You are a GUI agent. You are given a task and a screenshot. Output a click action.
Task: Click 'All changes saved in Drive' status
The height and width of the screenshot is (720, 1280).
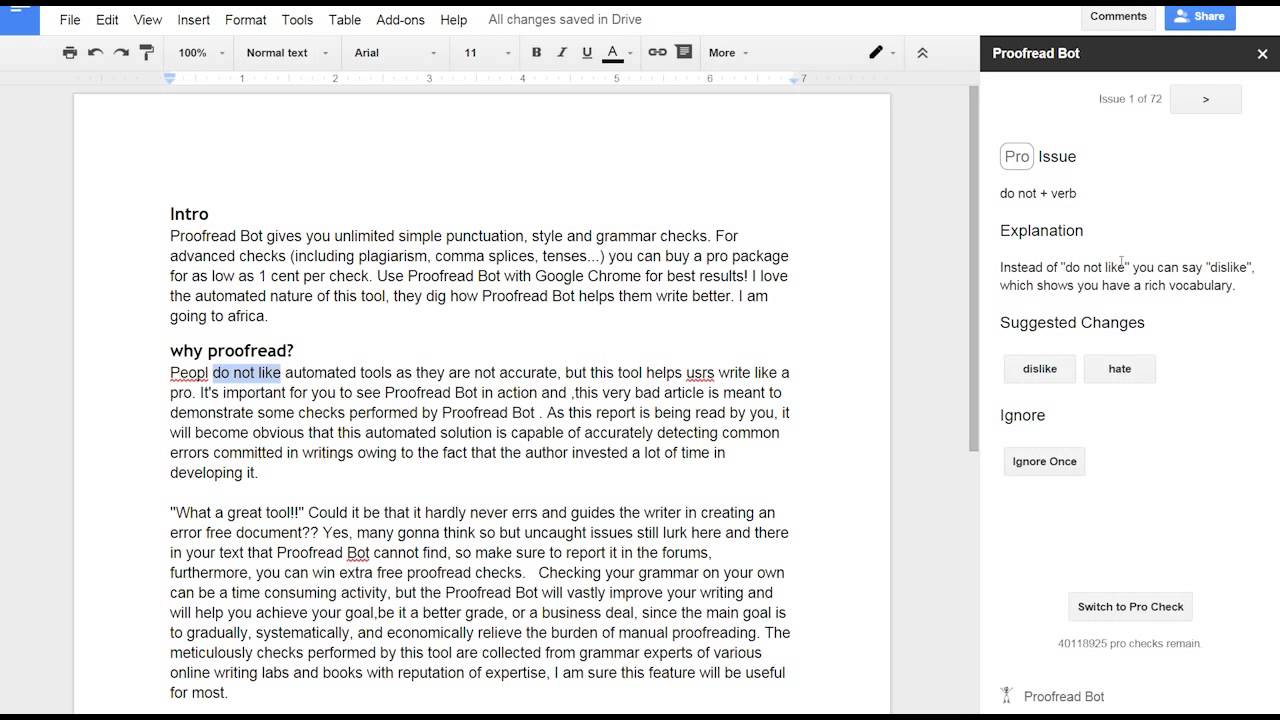565,19
